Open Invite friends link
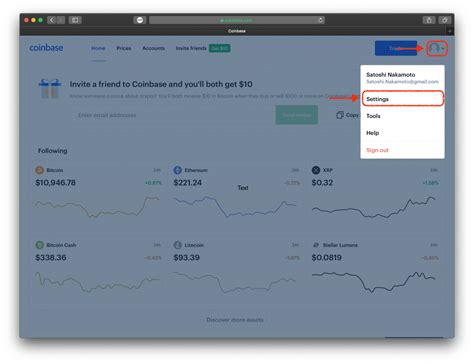The width and height of the screenshot is (474, 364). [x=191, y=48]
